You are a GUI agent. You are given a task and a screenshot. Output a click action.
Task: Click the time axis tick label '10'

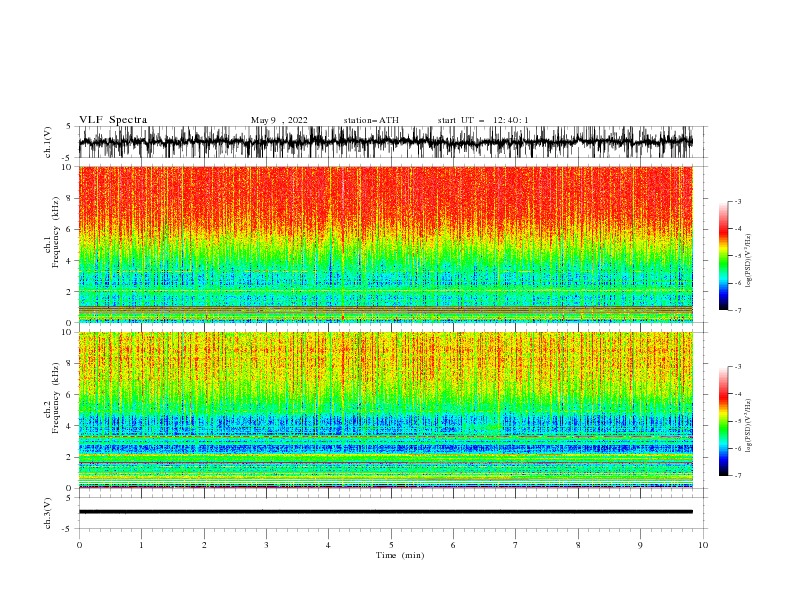pos(703,545)
